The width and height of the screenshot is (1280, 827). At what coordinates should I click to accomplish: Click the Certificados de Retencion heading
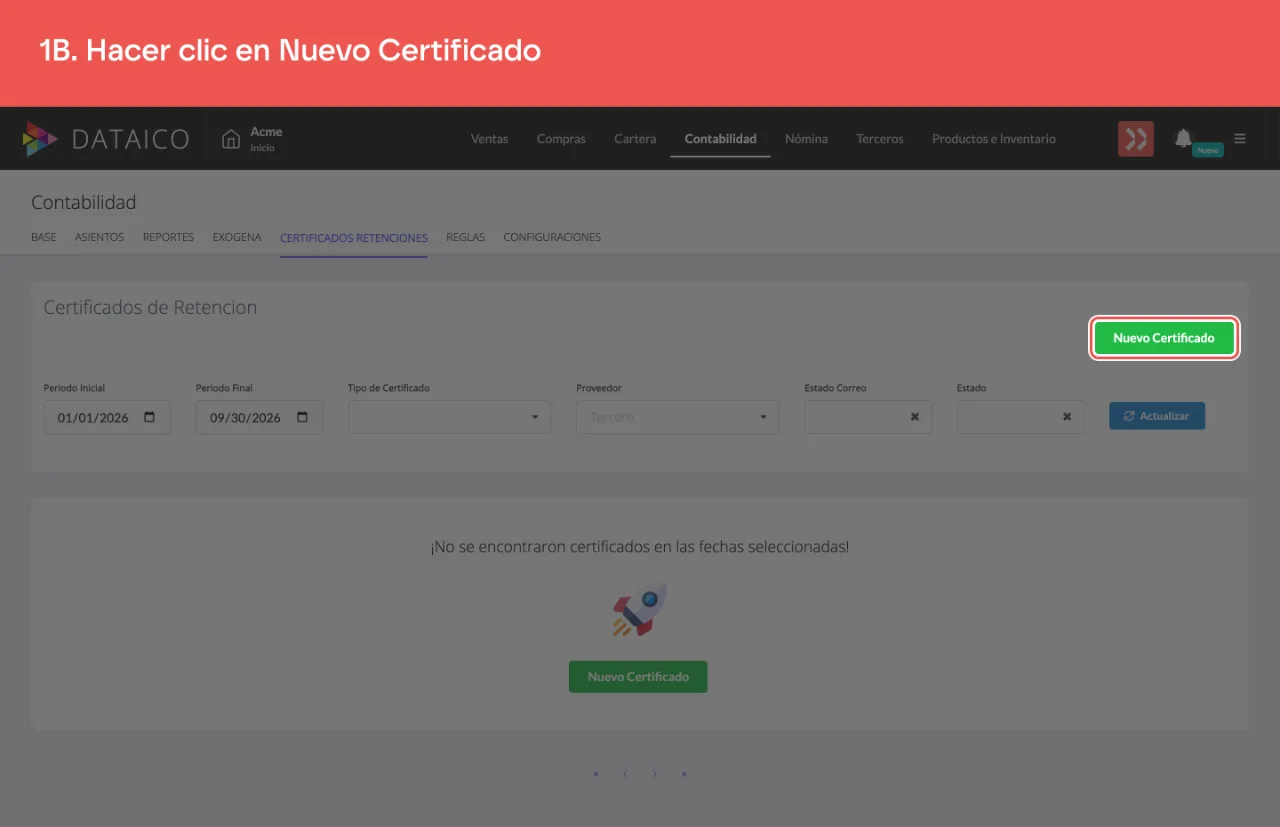[150, 308]
